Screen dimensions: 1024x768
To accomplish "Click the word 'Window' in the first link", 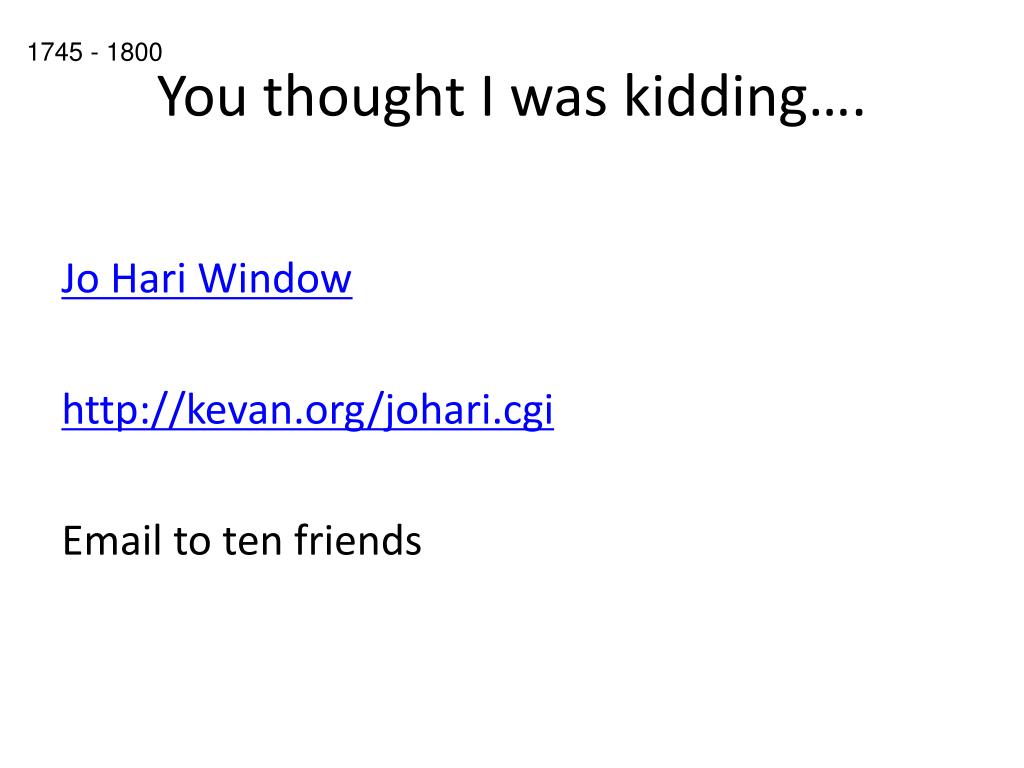I will [275, 279].
